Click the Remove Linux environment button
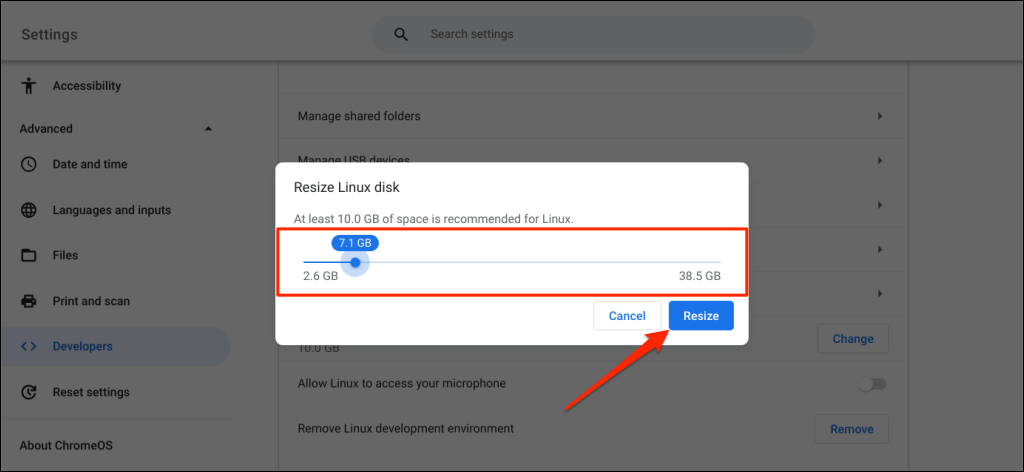Image resolution: width=1024 pixels, height=472 pixels. click(x=851, y=429)
